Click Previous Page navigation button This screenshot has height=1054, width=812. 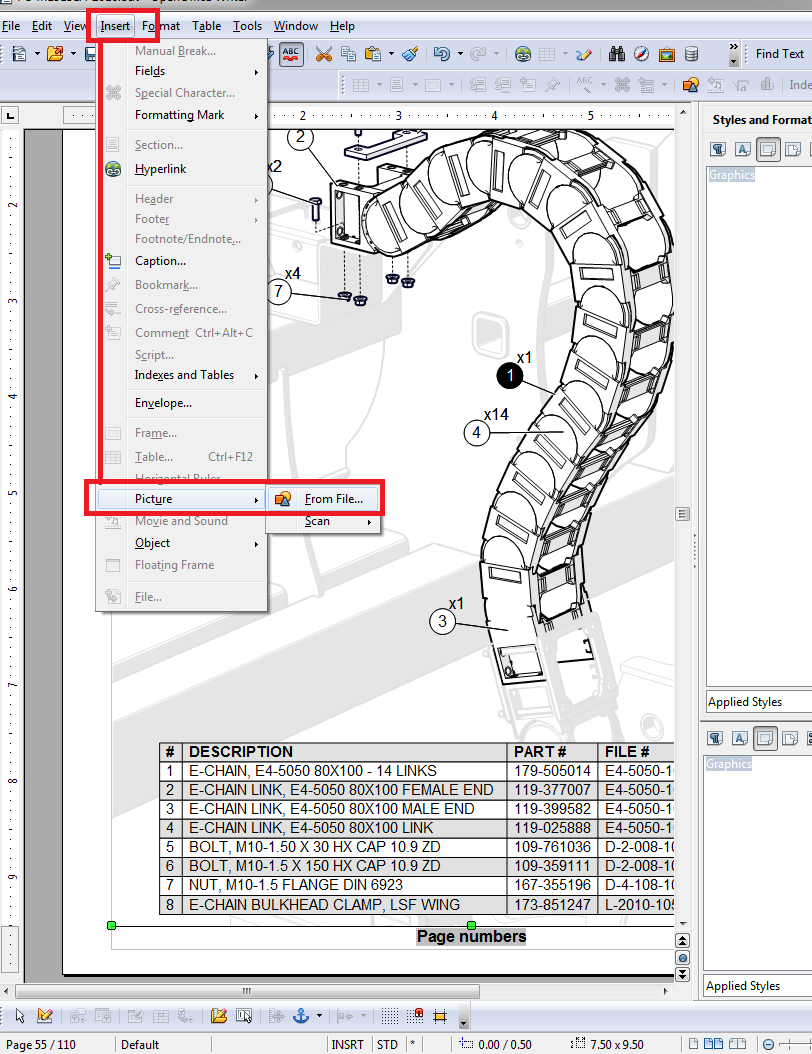pyautogui.click(x=682, y=940)
